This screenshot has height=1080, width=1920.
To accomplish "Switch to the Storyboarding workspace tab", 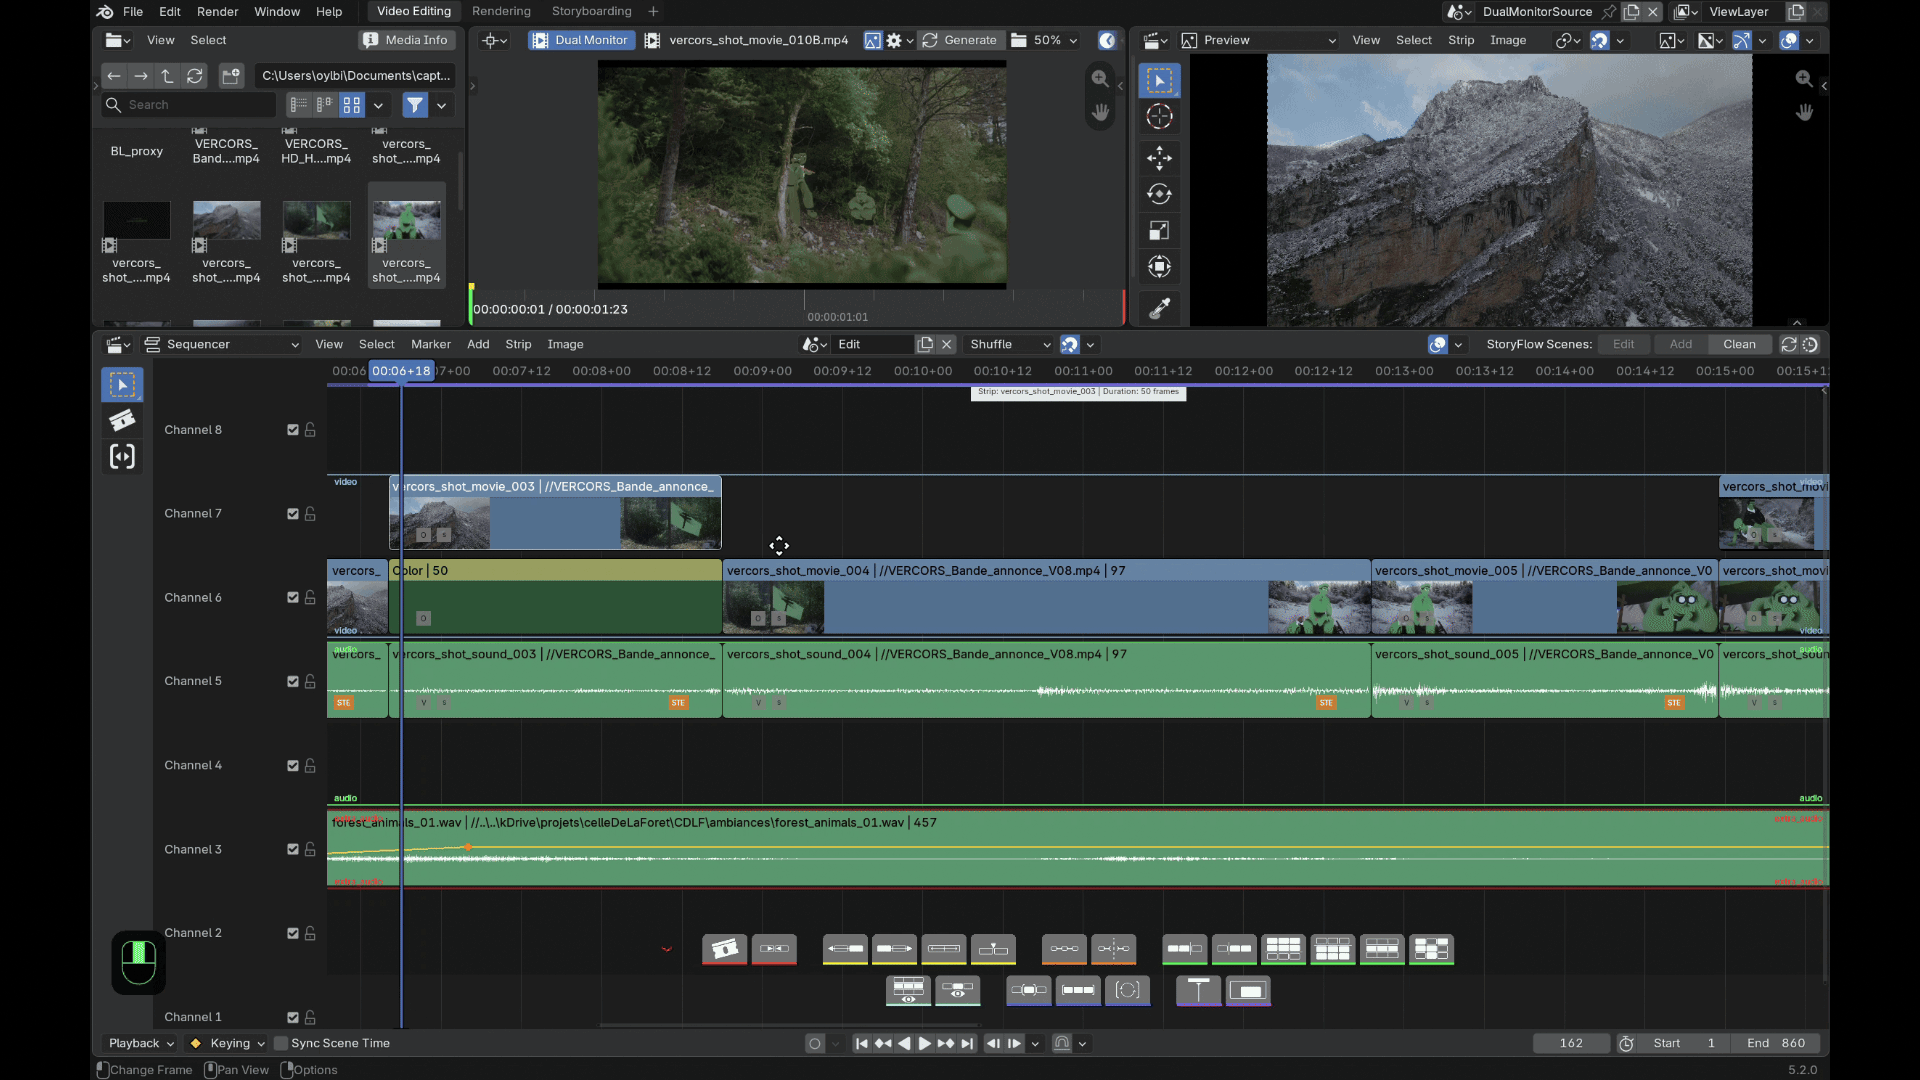I will point(591,11).
